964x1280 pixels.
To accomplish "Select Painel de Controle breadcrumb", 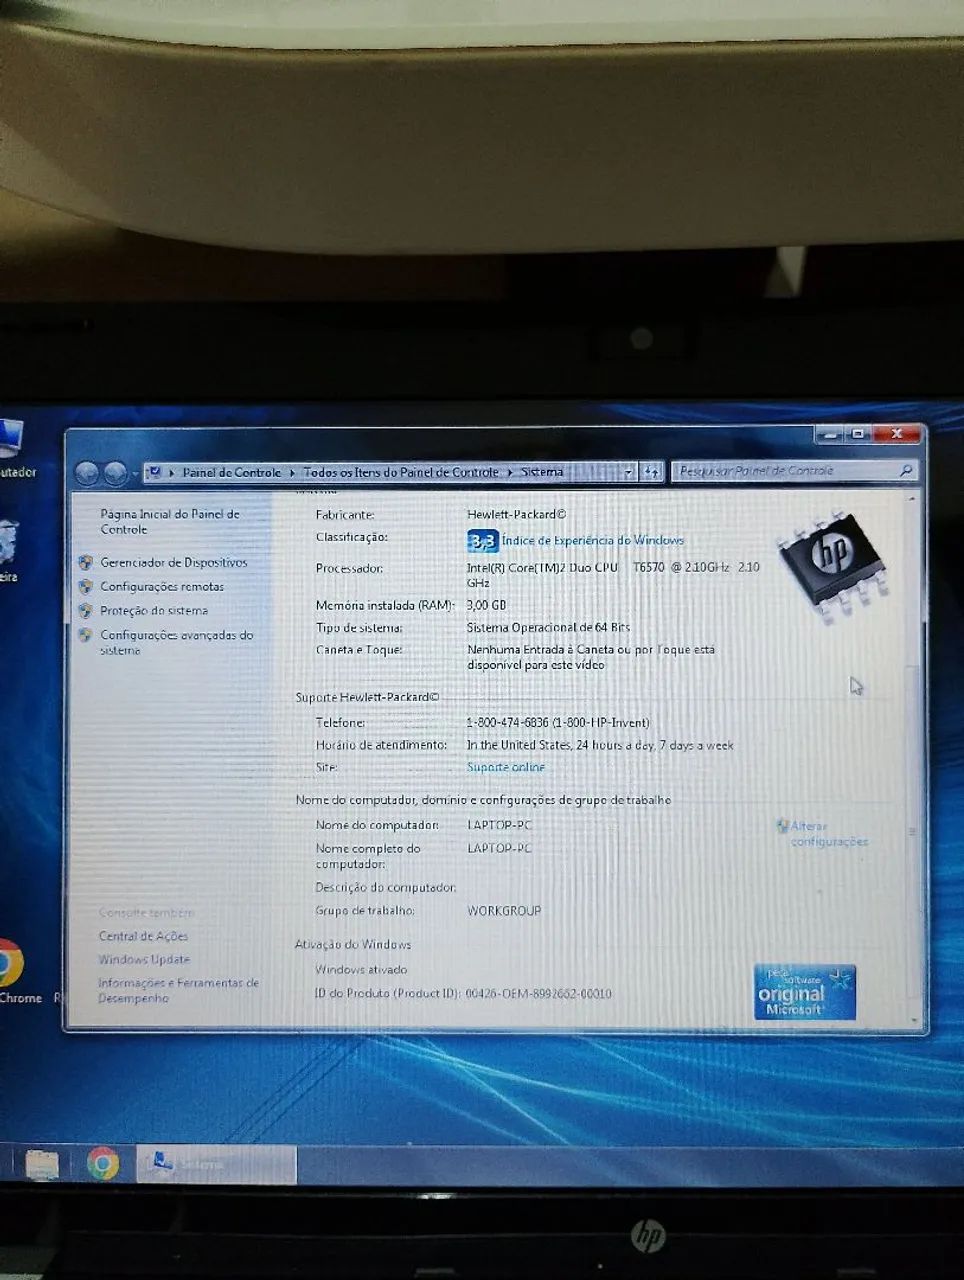I will tap(231, 472).
